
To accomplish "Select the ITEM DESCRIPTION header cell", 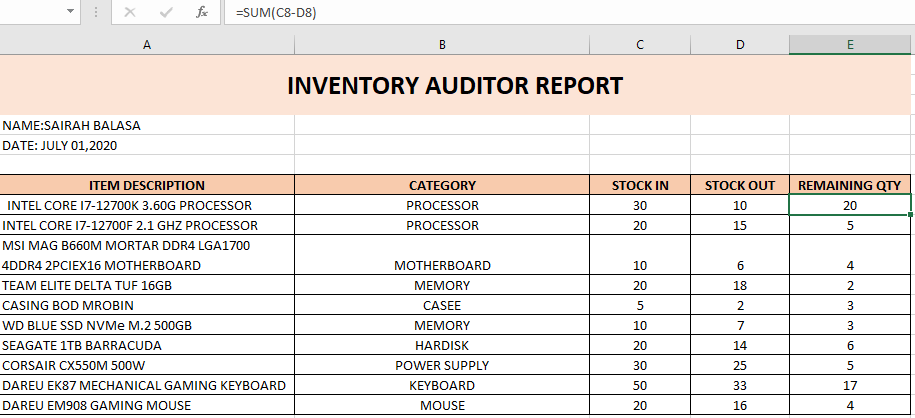I will click(147, 185).
